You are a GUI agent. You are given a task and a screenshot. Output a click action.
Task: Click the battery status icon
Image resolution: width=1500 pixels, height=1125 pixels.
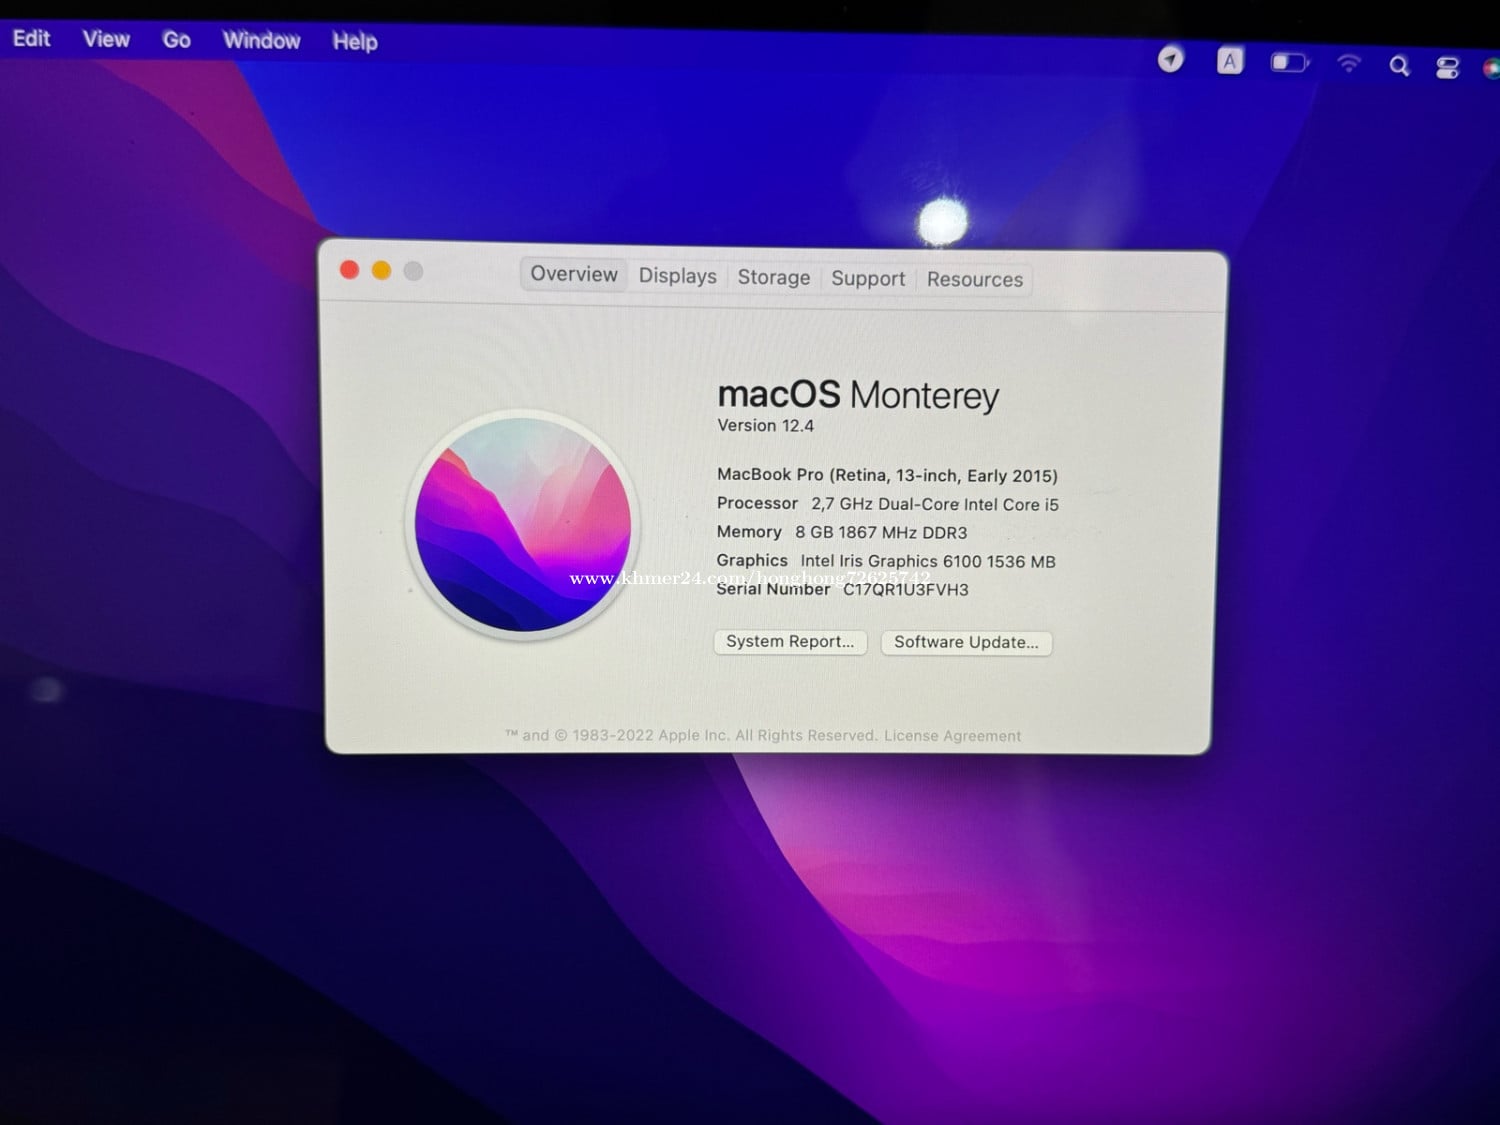pos(1288,63)
